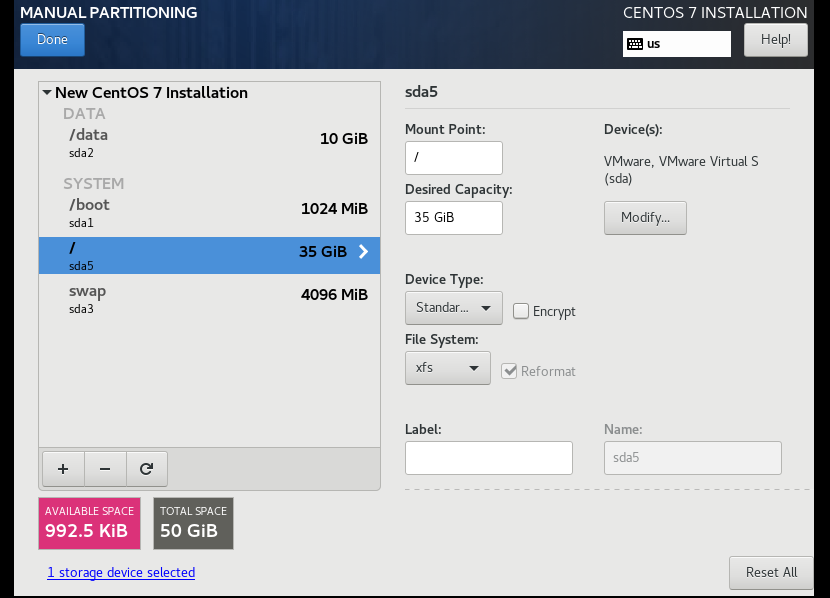Open the File System xfs dropdown
Screen dimensions: 830x598
tap(448, 368)
